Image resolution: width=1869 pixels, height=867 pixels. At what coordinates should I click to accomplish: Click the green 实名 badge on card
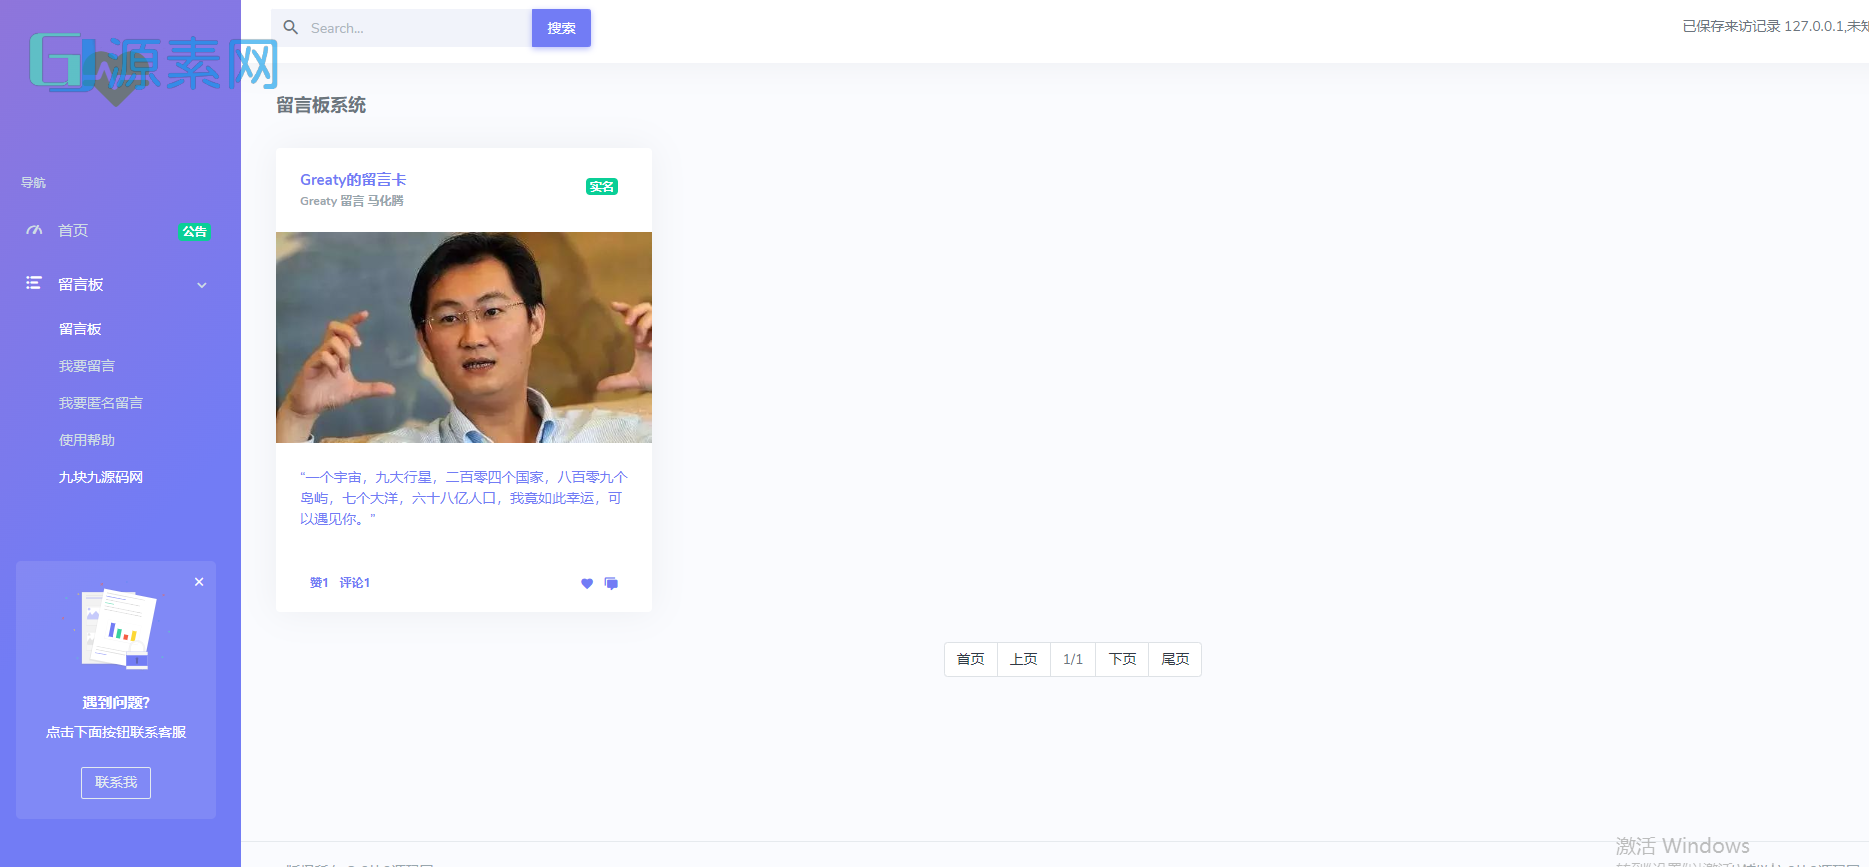click(601, 187)
